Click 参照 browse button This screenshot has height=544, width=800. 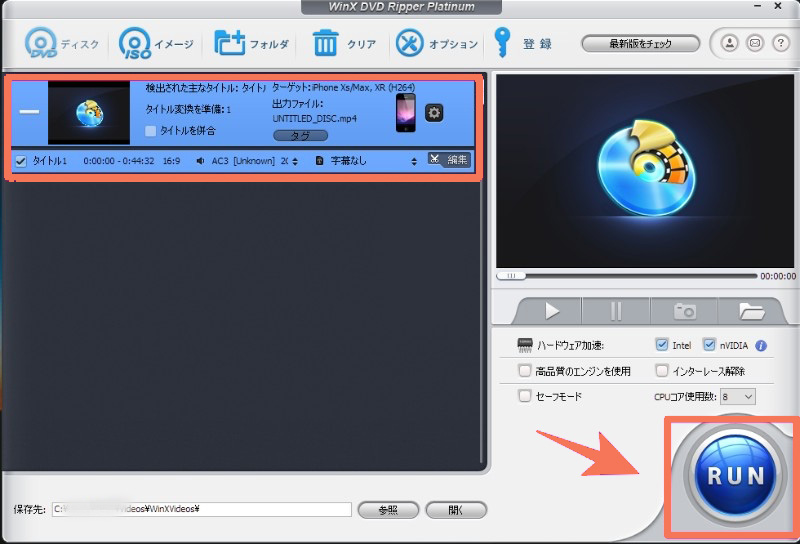(x=388, y=510)
